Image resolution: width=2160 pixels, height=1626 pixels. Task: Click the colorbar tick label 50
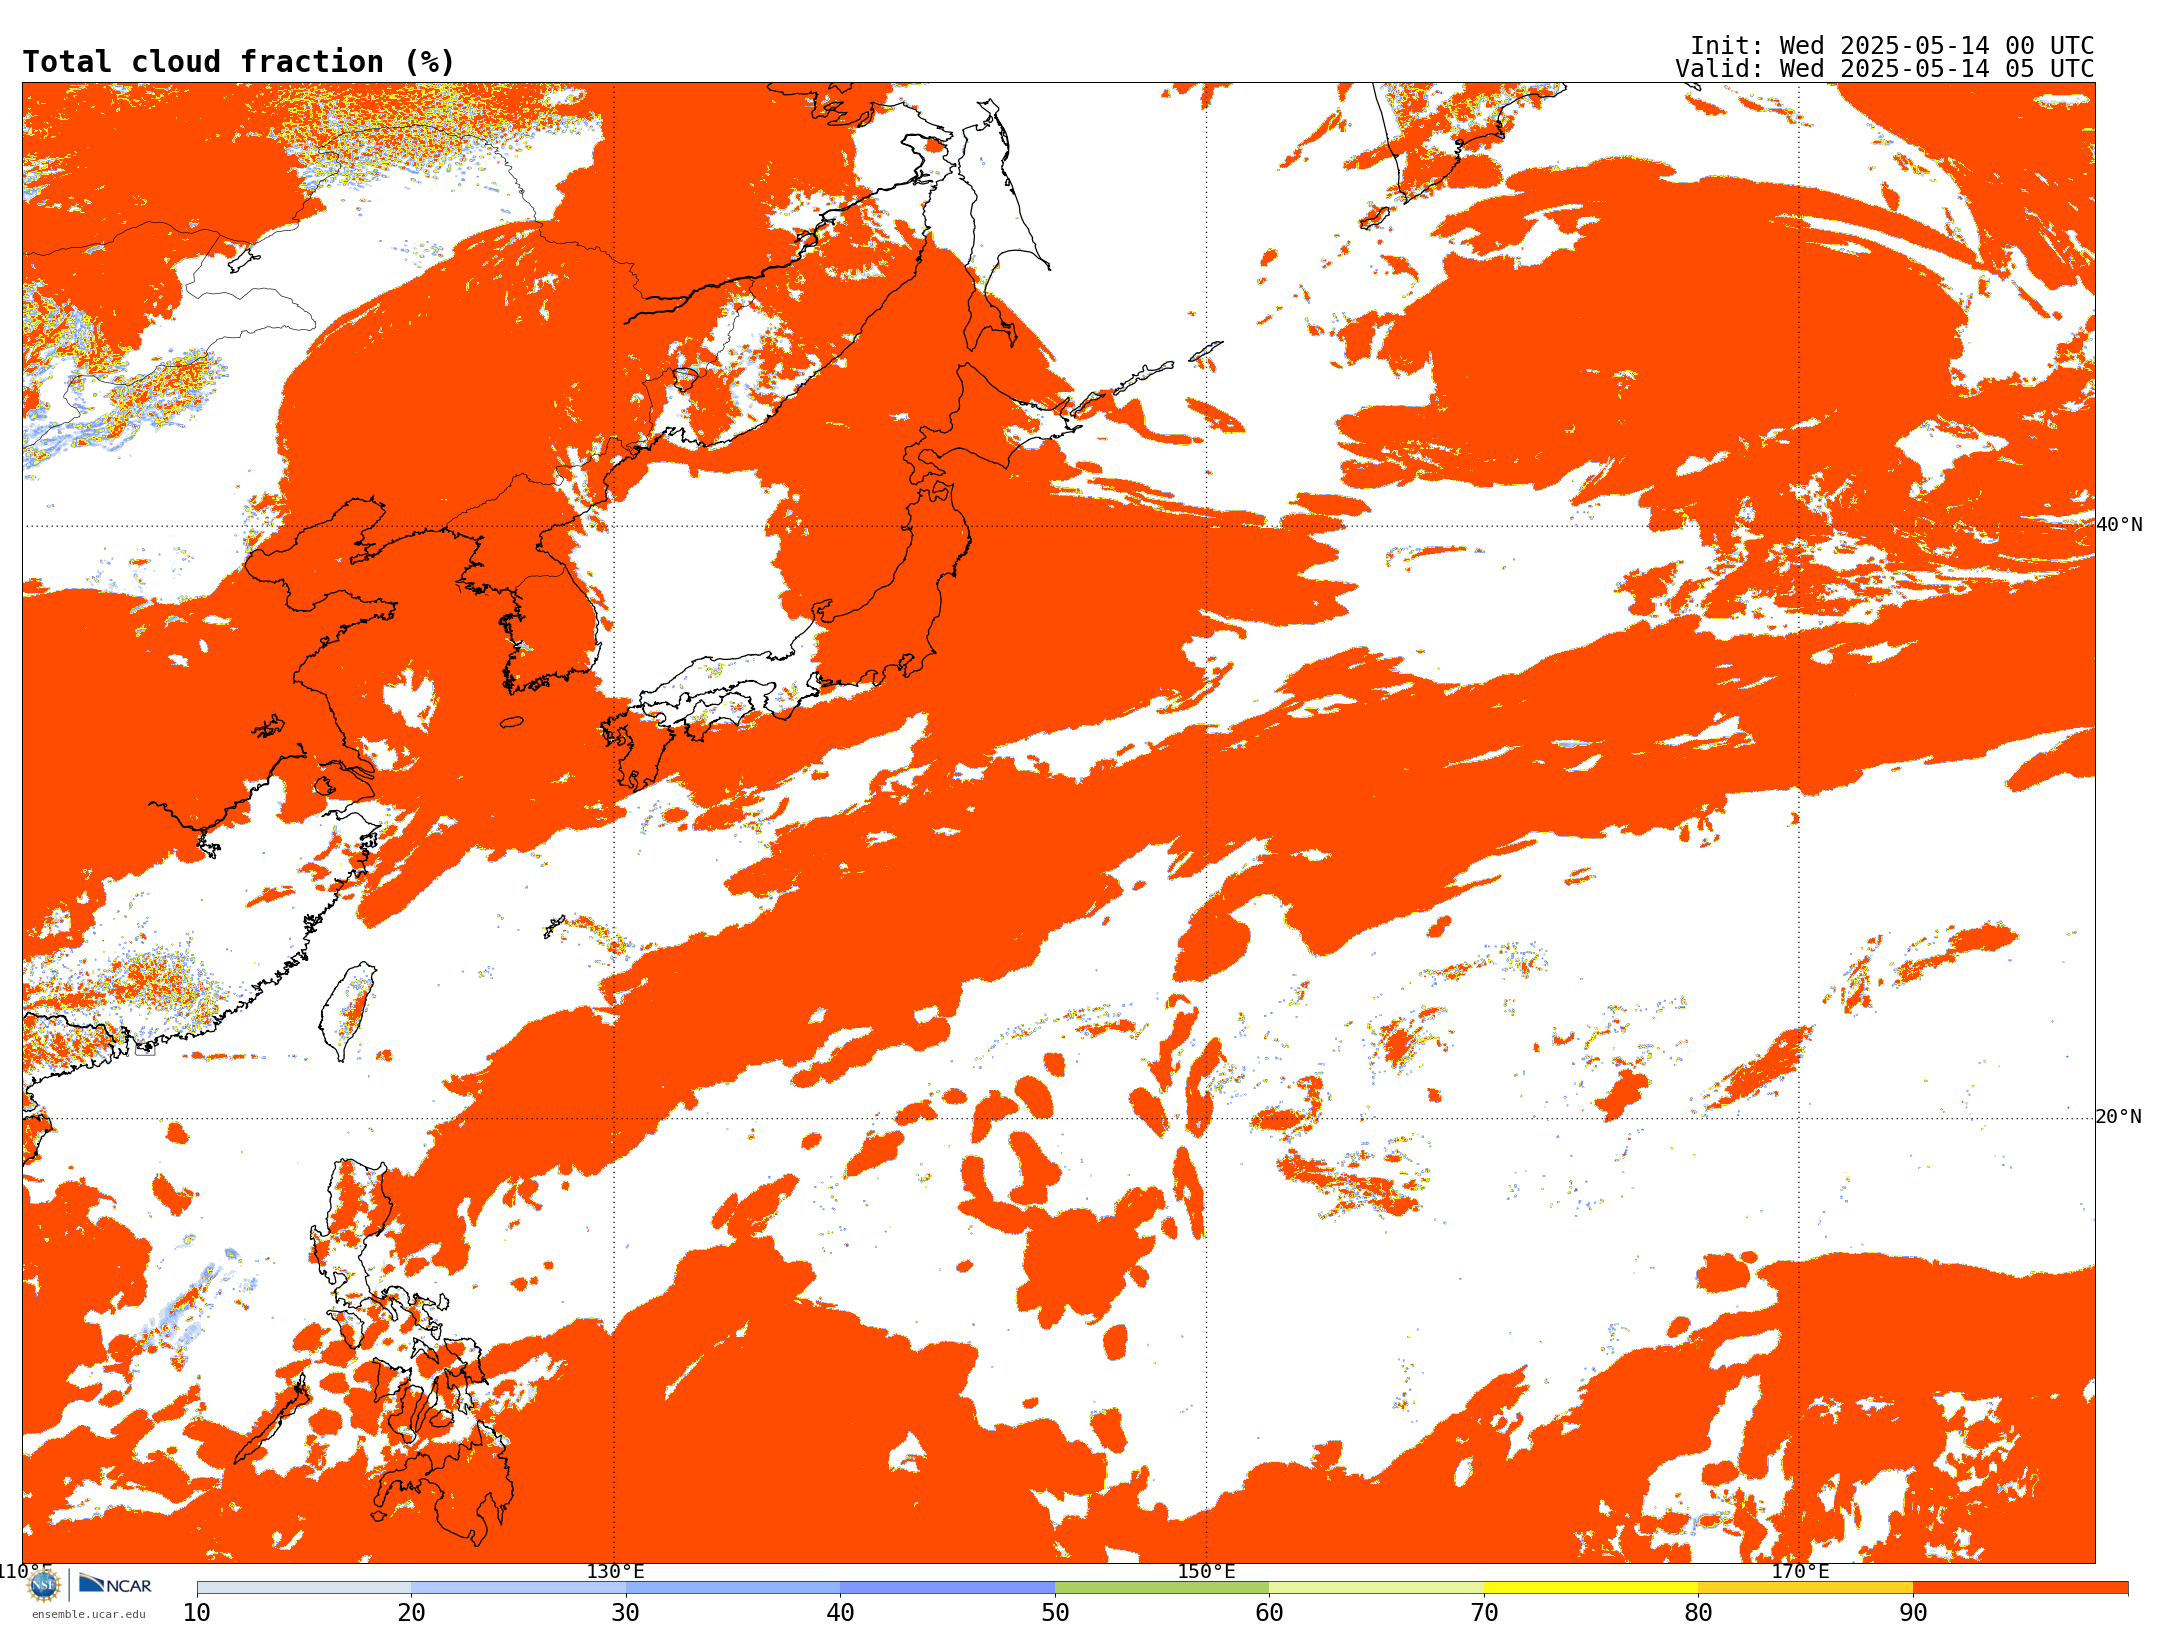[x=1055, y=1612]
